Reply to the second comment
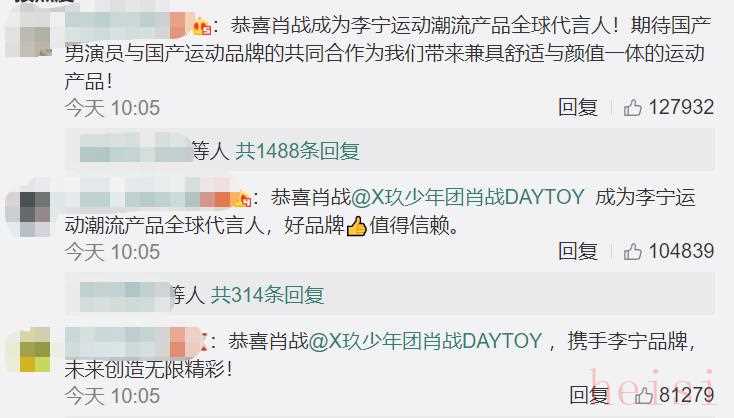Image resolution: width=734 pixels, height=418 pixels. [578, 252]
